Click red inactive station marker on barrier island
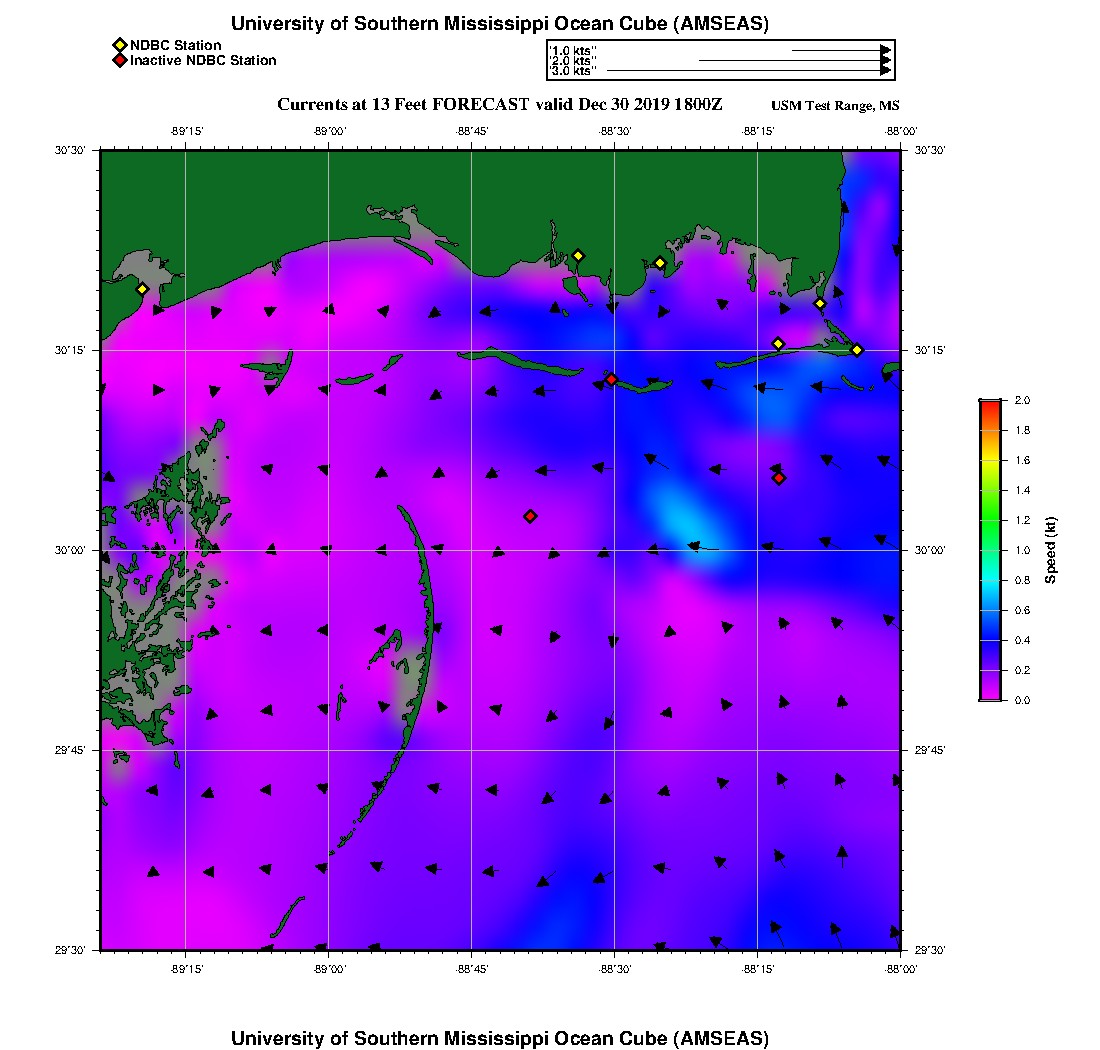 pyautogui.click(x=611, y=379)
